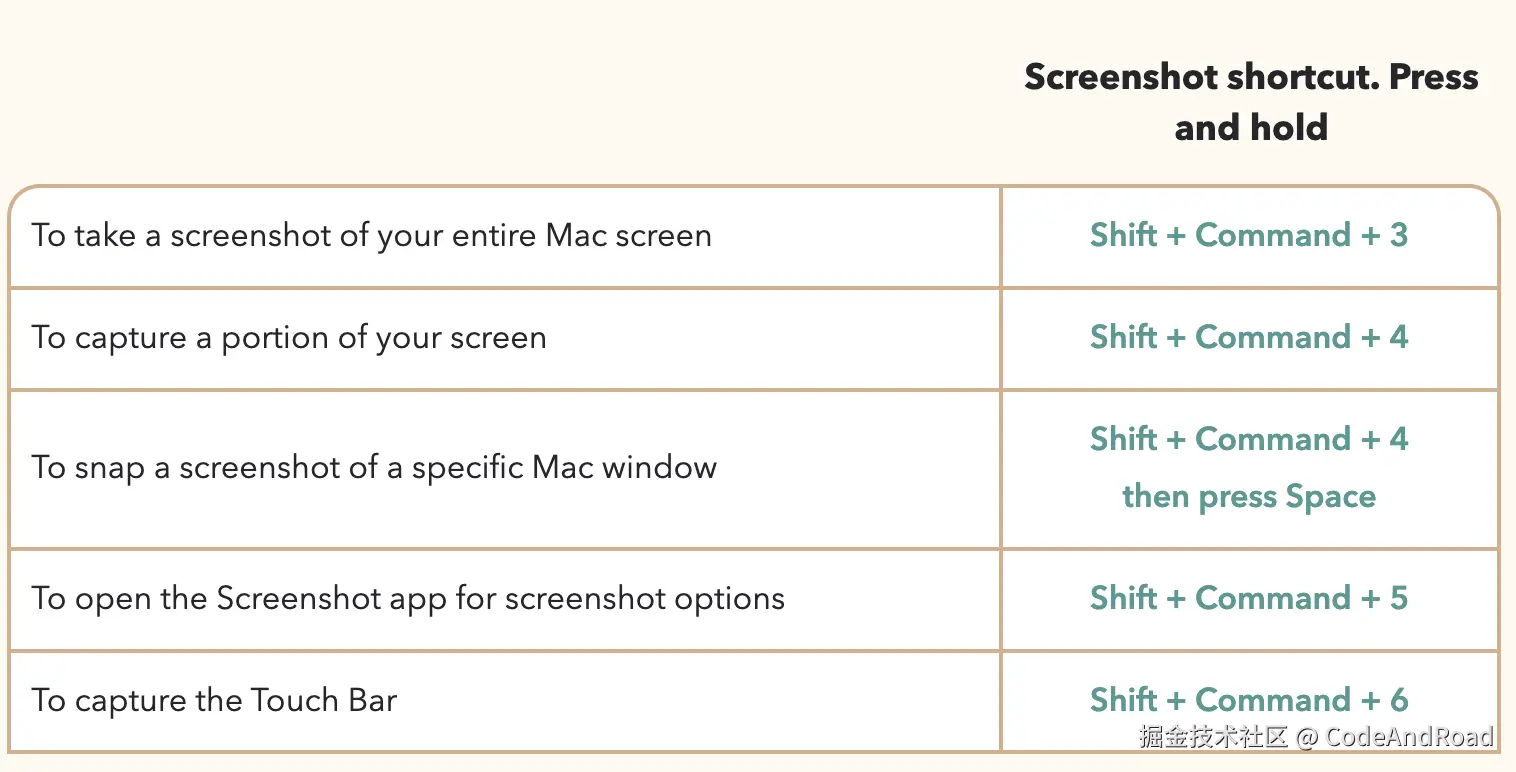
Task: Select the 'Shift + Command + 3' shortcut text
Action: 1249,235
